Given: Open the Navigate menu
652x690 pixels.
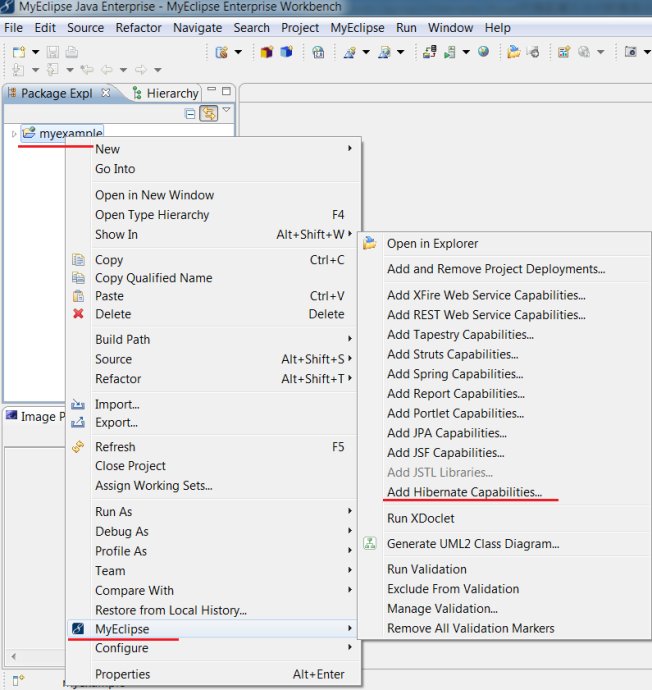Looking at the screenshot, I should (x=198, y=28).
